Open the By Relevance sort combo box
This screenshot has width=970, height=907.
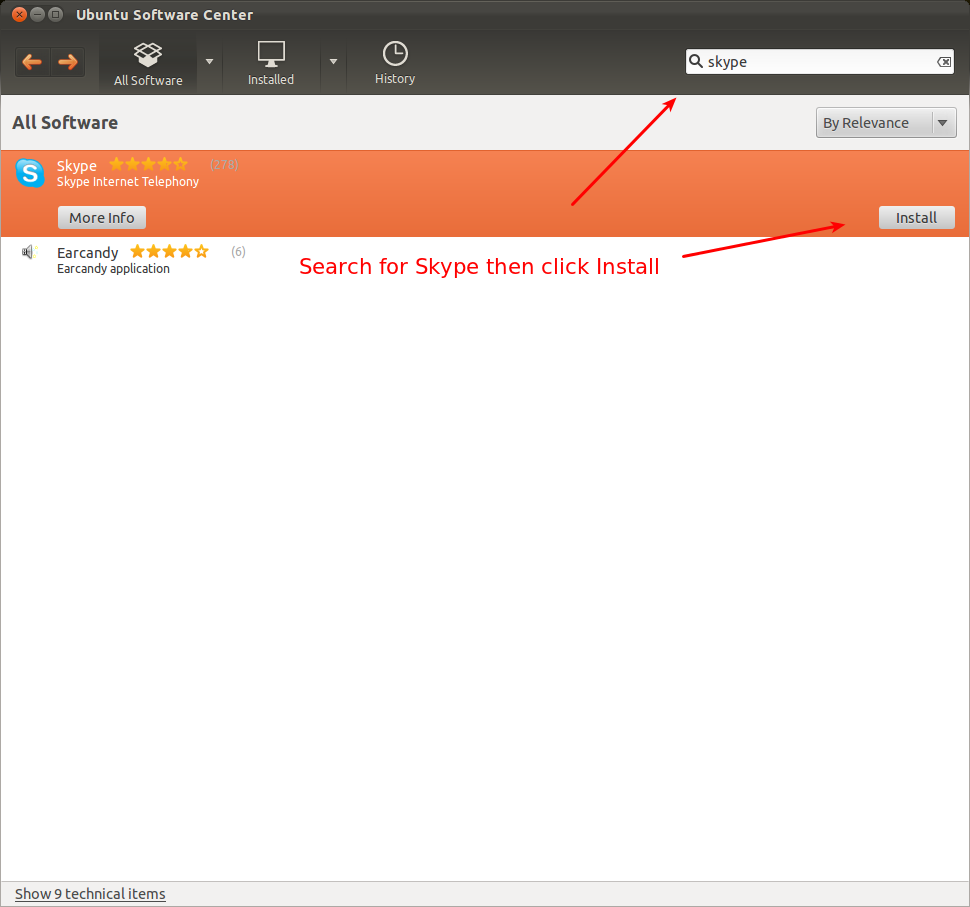886,123
